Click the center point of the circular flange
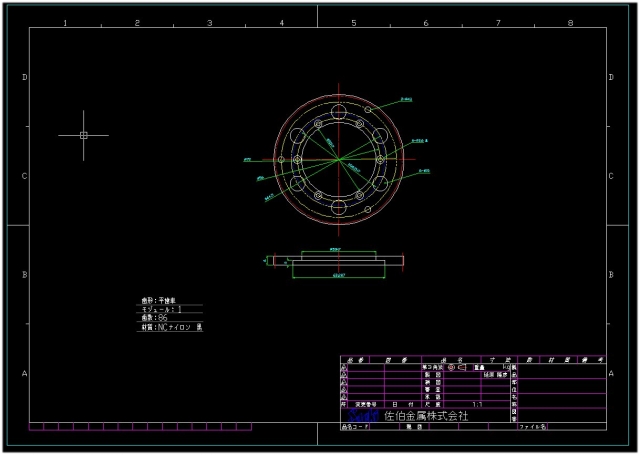Image resolution: width=640 pixels, height=455 pixels. click(338, 159)
